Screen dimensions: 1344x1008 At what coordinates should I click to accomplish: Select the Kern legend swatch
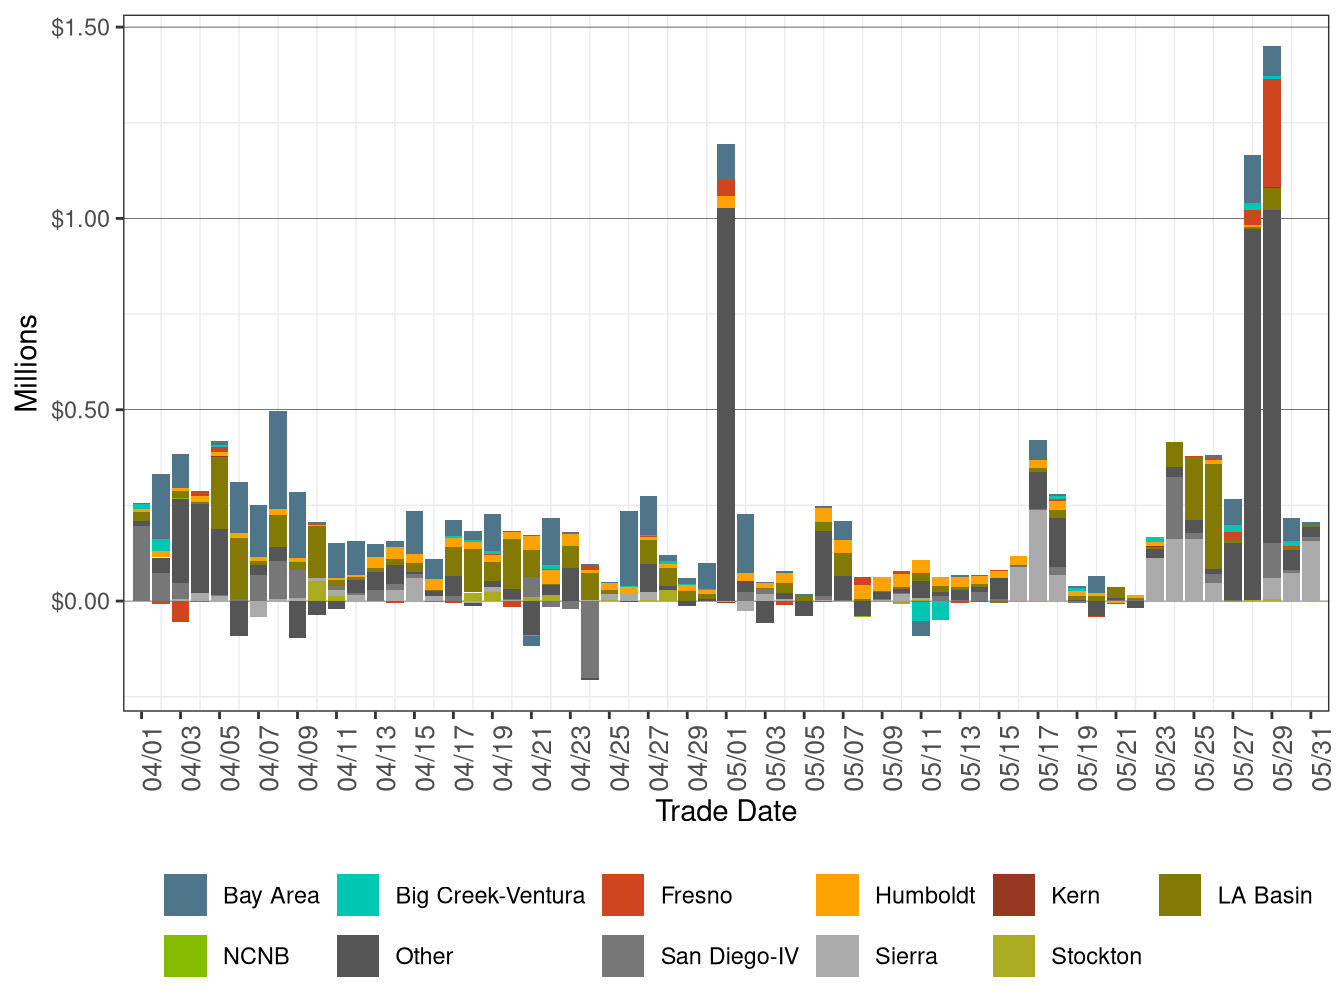(x=1014, y=895)
